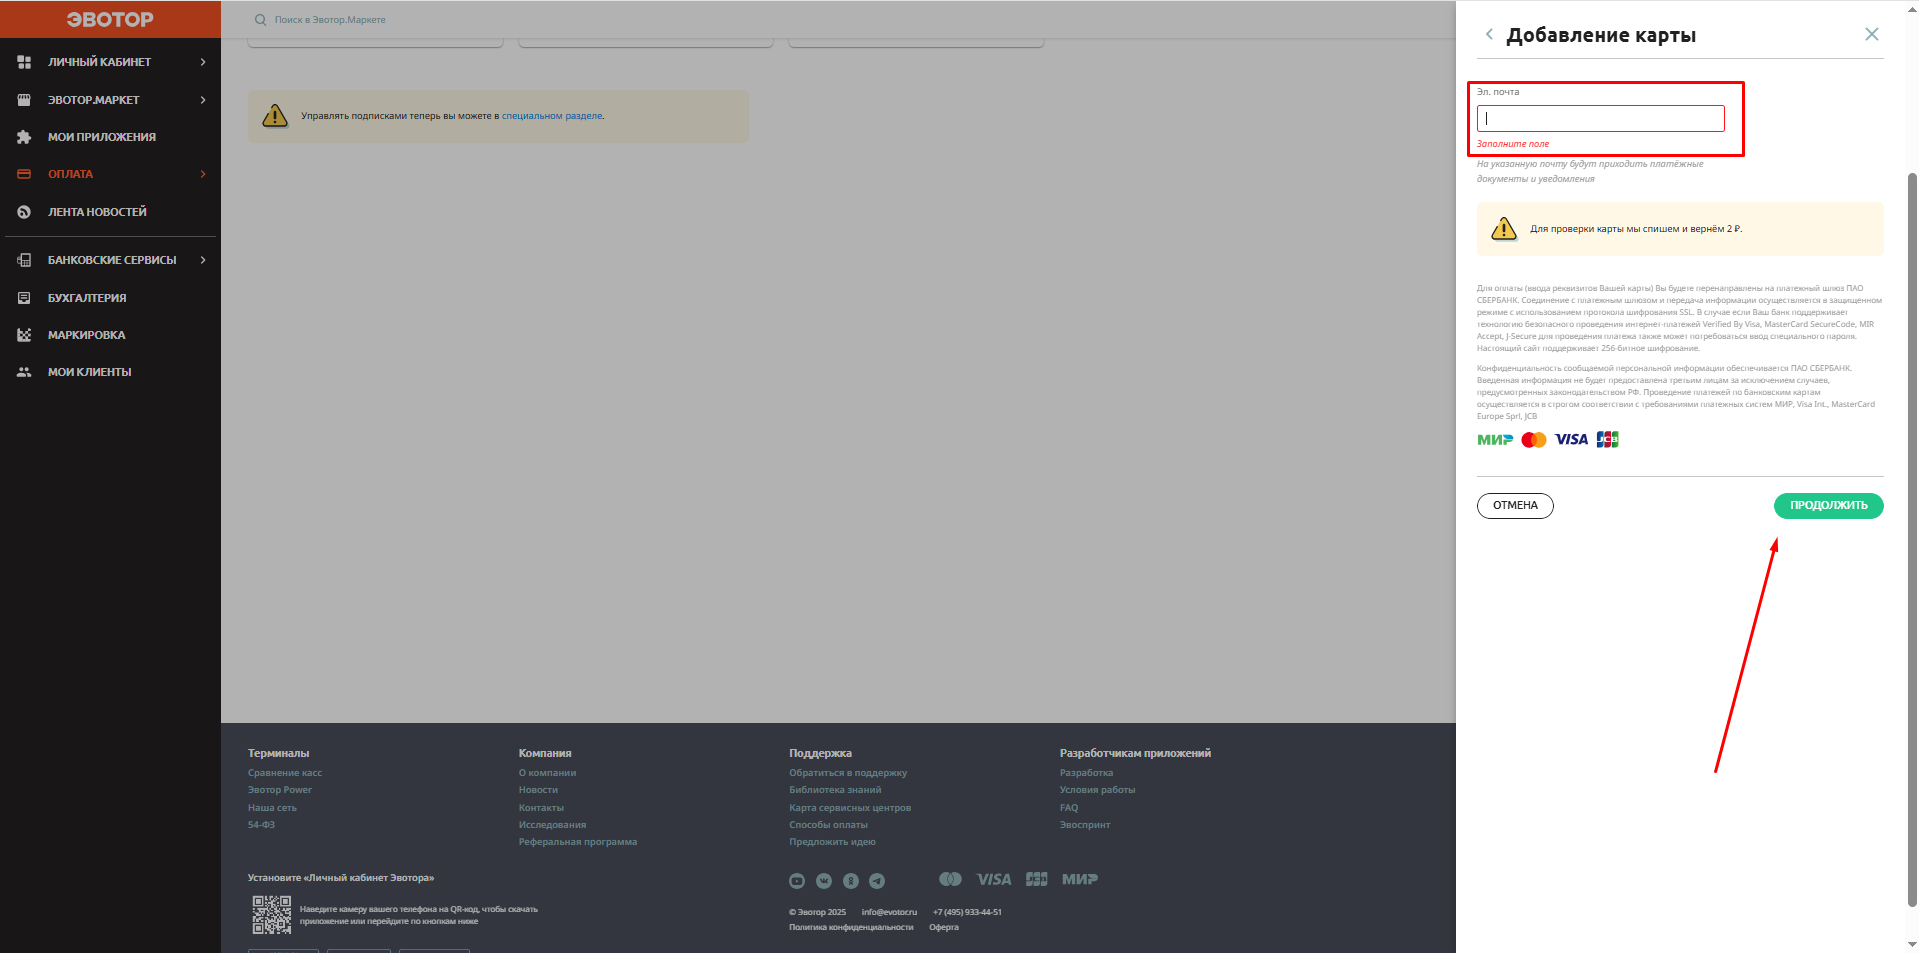Open 54-ФЗ footer link
This screenshot has height=953, width=1919.
261,825
